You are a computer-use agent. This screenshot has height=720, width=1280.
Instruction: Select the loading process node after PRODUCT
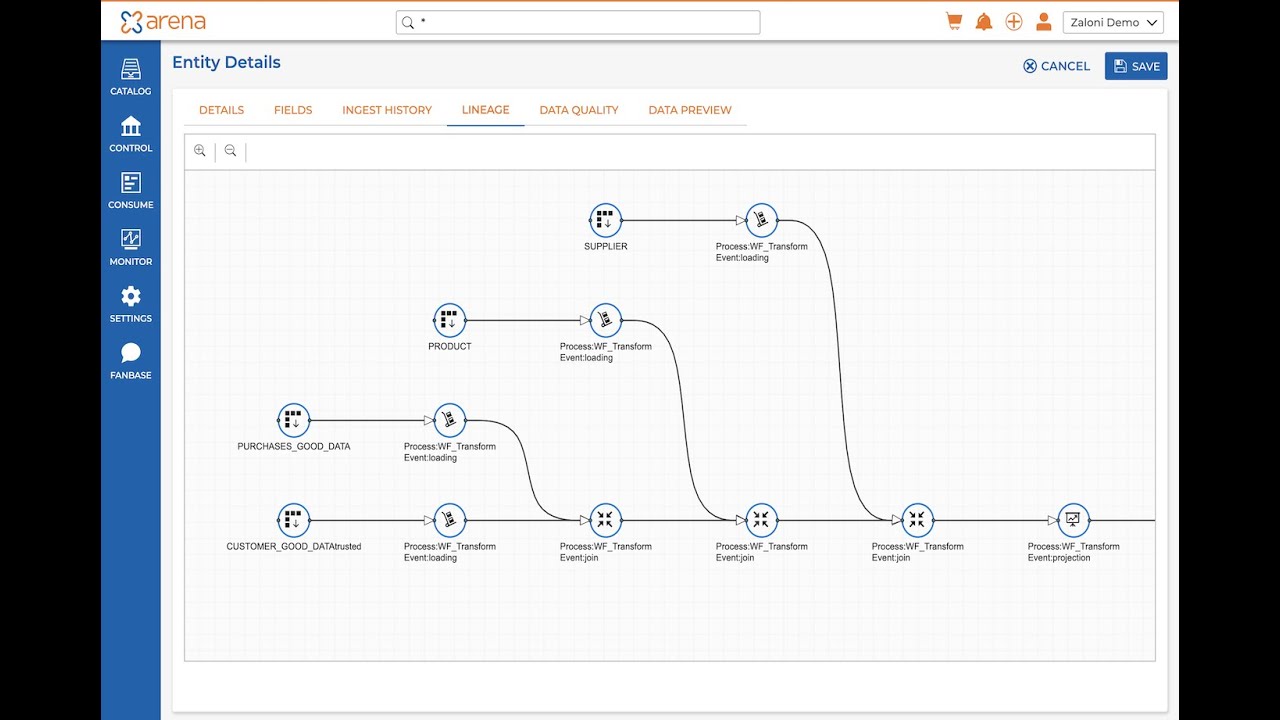coord(605,320)
